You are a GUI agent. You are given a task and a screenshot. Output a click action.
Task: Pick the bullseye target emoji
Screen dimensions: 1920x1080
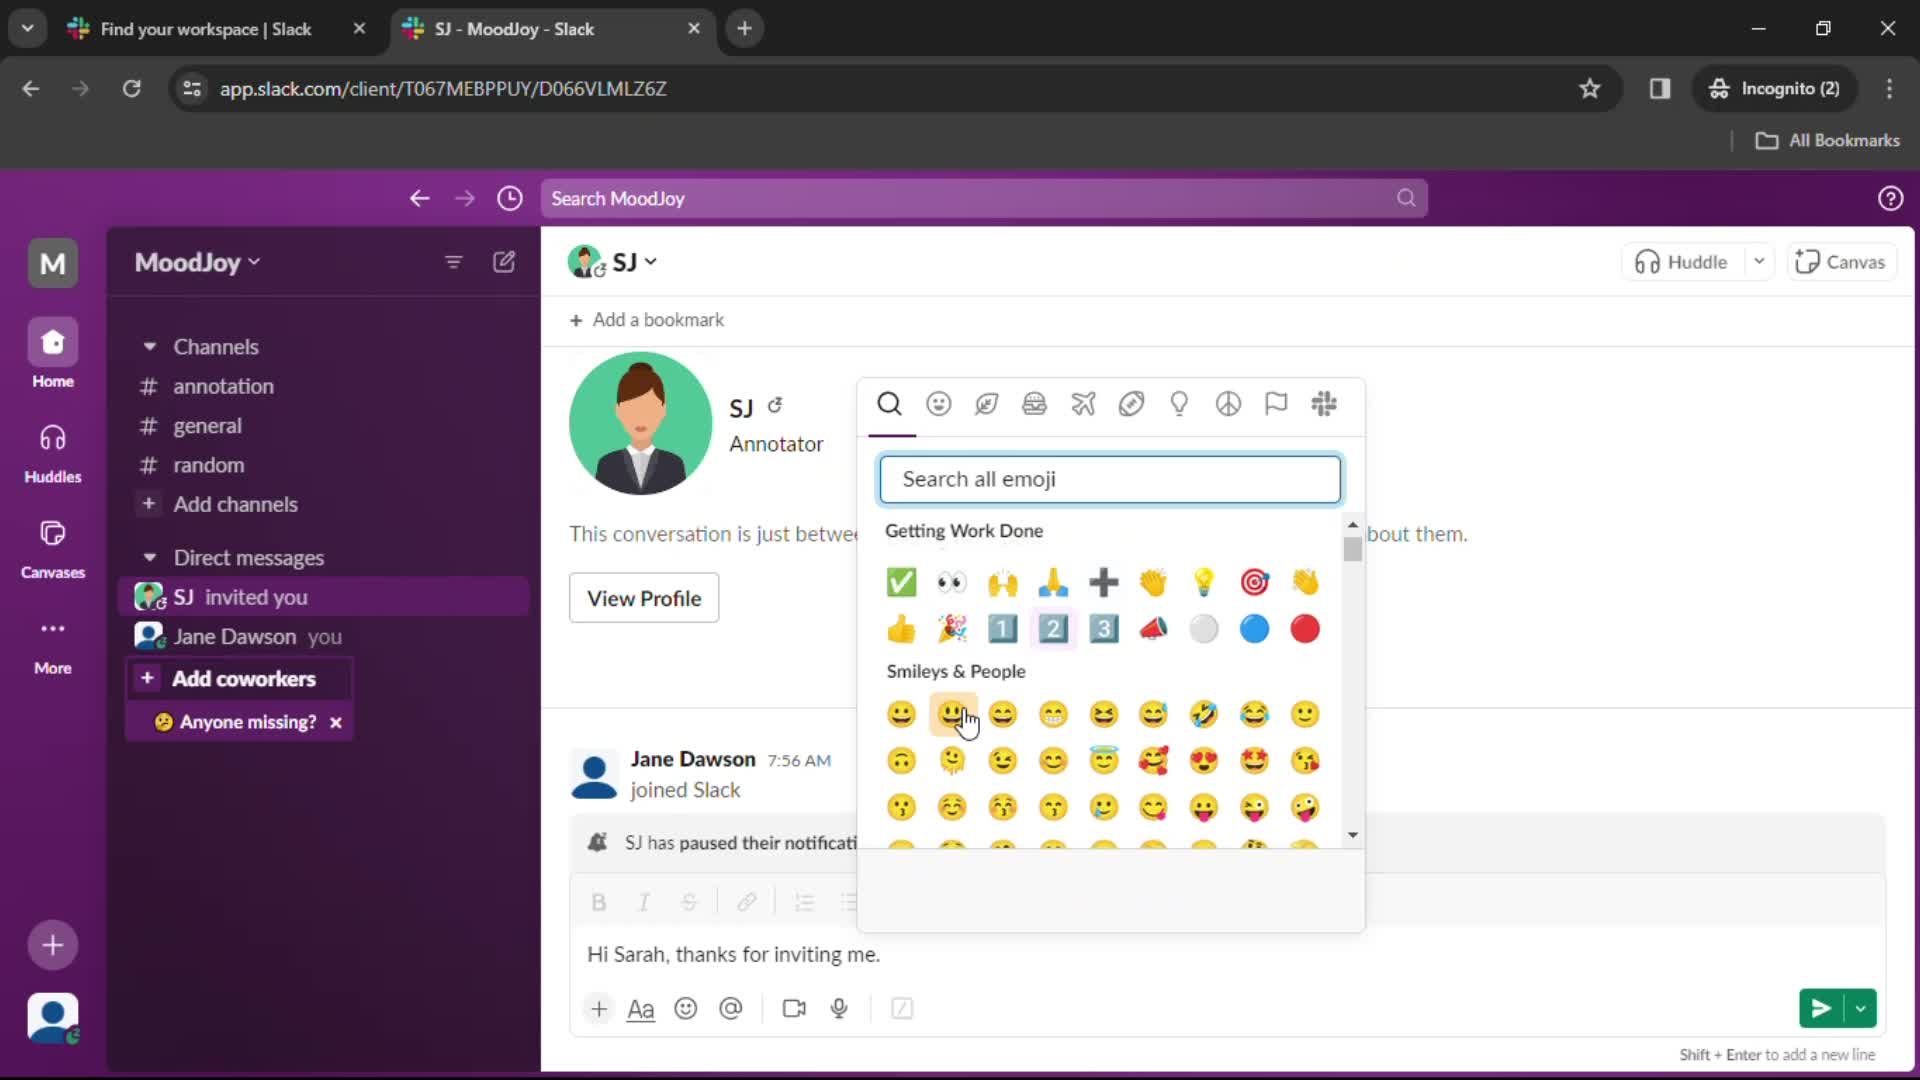(x=1254, y=582)
